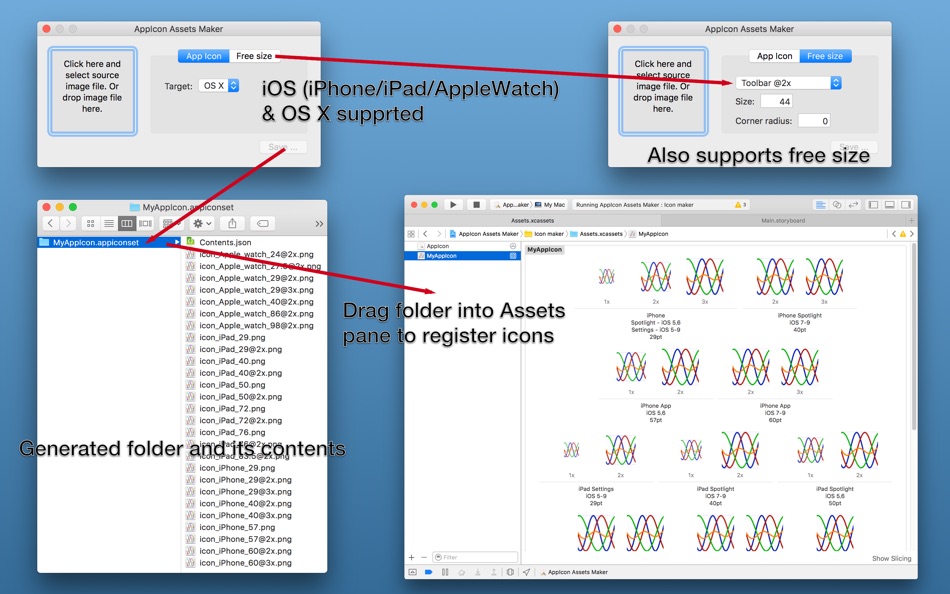The height and width of the screenshot is (594, 950).
Task: Hide debug area with debug bar's first icon
Action: (413, 572)
